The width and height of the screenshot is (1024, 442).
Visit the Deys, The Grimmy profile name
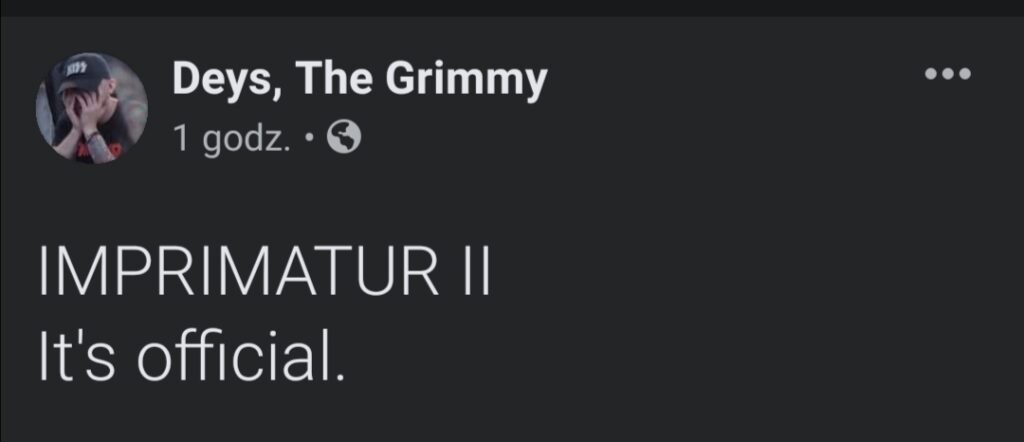pyautogui.click(x=359, y=80)
